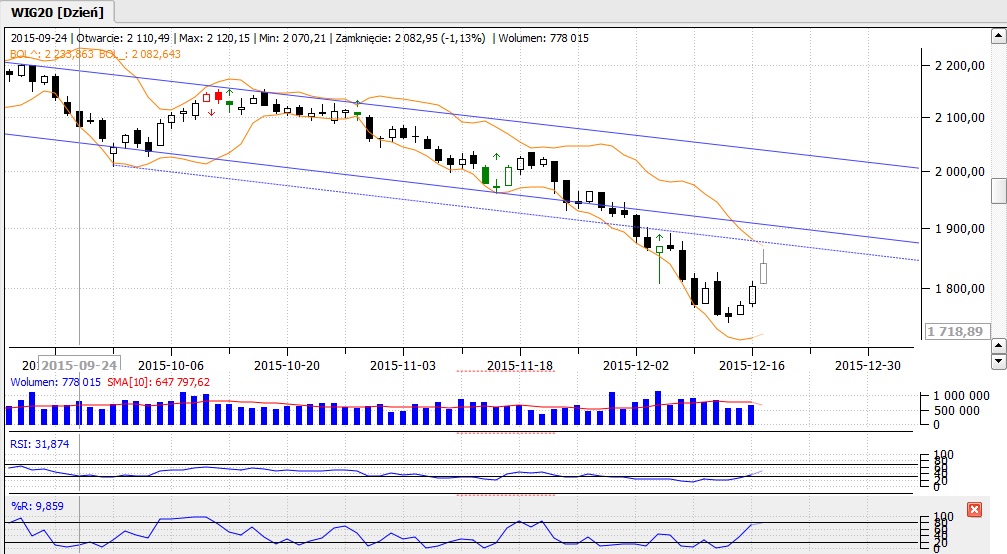Click the Min: 2 070,21 value
This screenshot has height=554, width=1007.
pyautogui.click(x=293, y=38)
